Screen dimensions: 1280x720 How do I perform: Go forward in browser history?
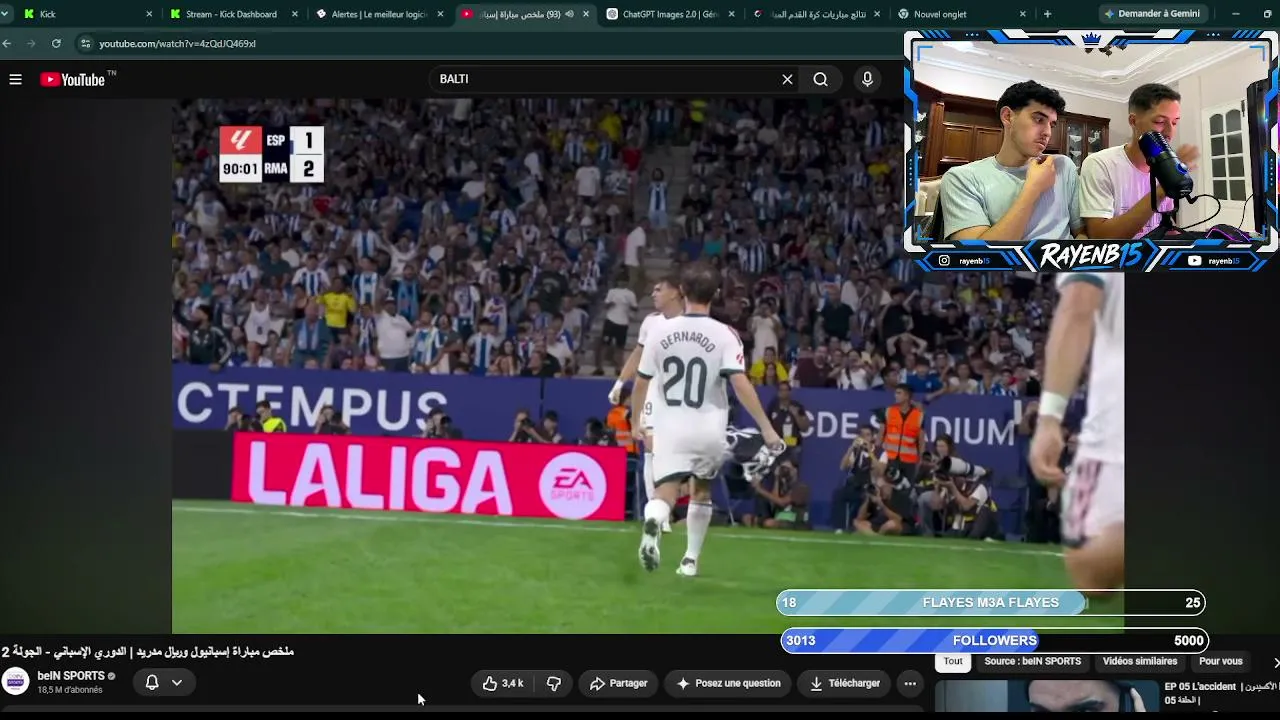coord(31,44)
